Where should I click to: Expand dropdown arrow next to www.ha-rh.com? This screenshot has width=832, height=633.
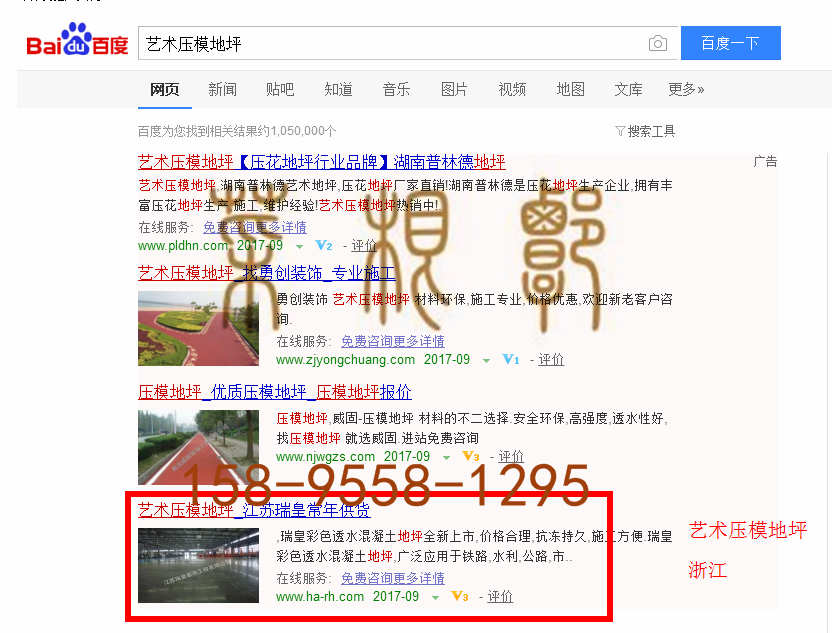pos(435,597)
